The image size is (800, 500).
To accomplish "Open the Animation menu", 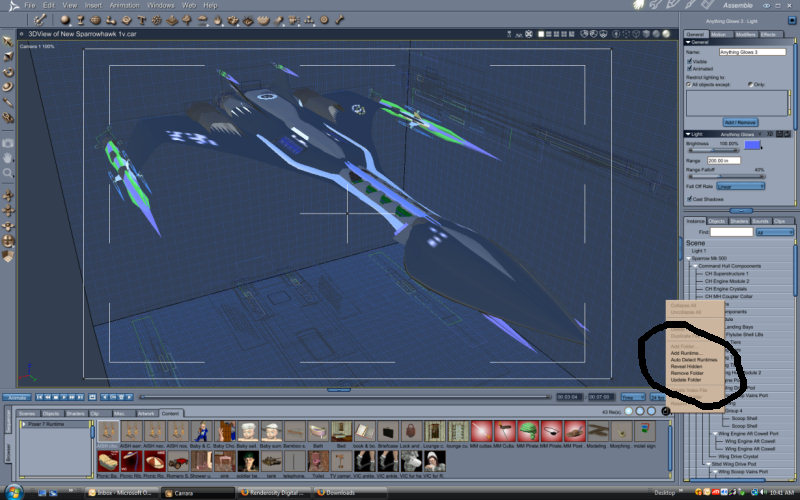I will (x=124, y=5).
